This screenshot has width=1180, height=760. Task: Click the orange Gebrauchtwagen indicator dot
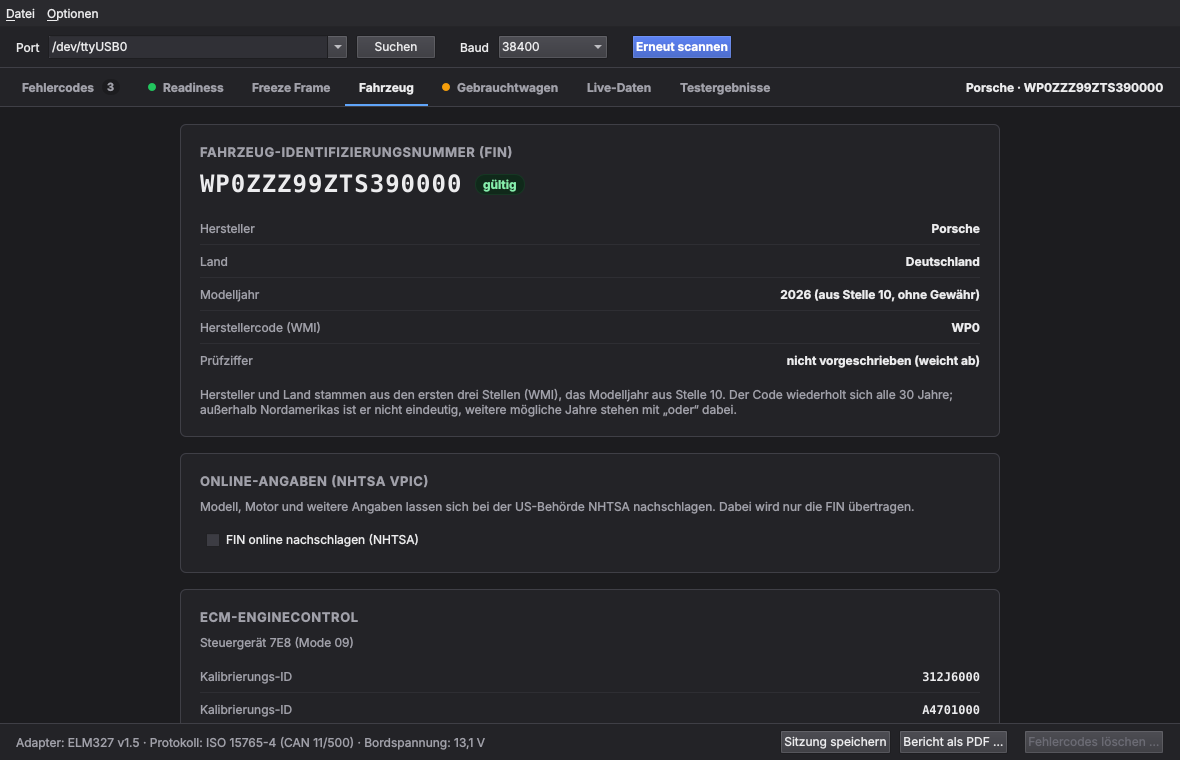446,87
